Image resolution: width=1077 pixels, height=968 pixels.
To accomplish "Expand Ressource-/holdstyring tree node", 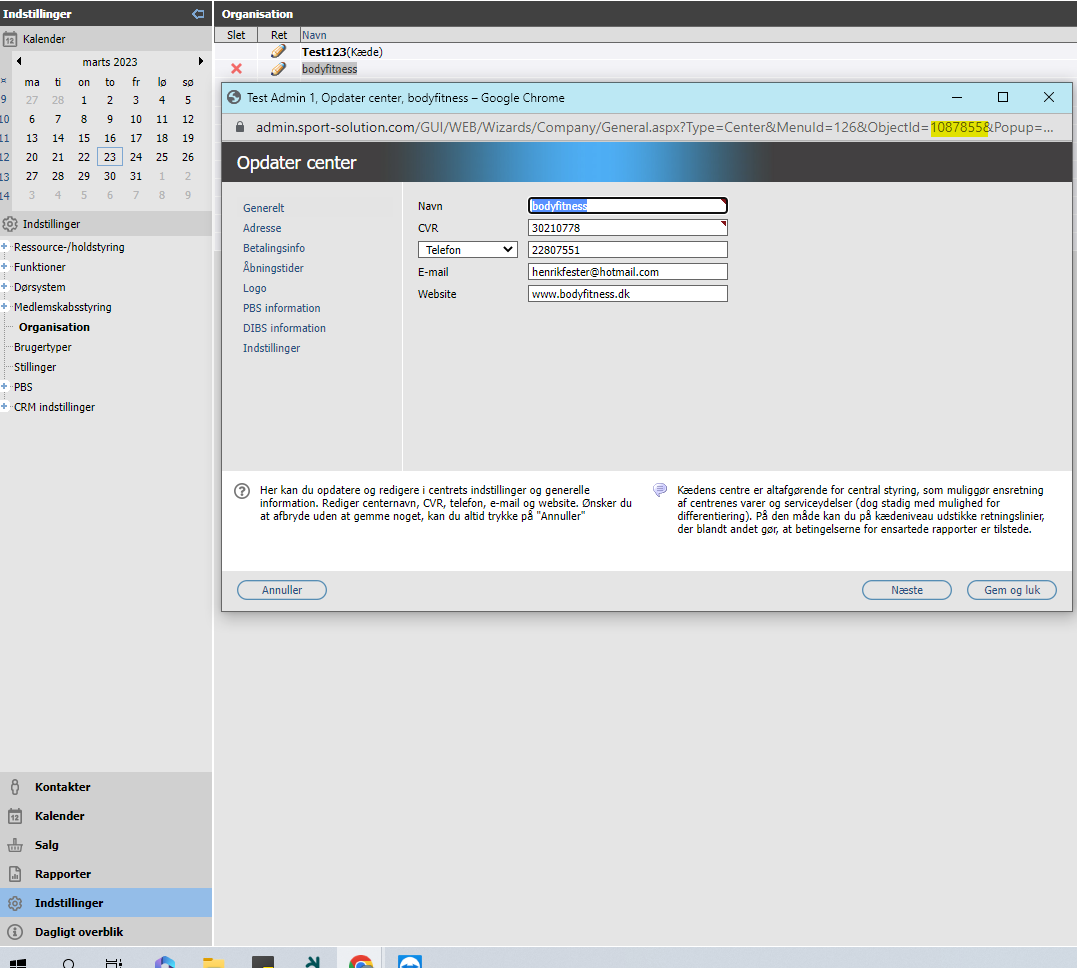I will (4, 247).
